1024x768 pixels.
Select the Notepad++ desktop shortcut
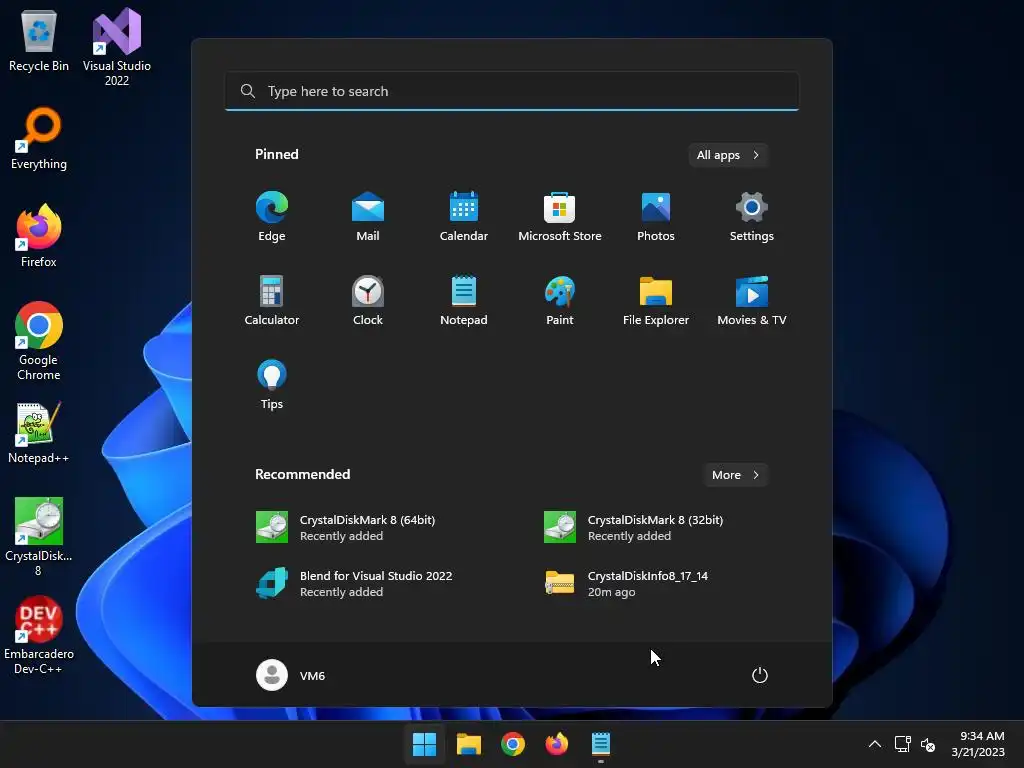pyautogui.click(x=39, y=433)
